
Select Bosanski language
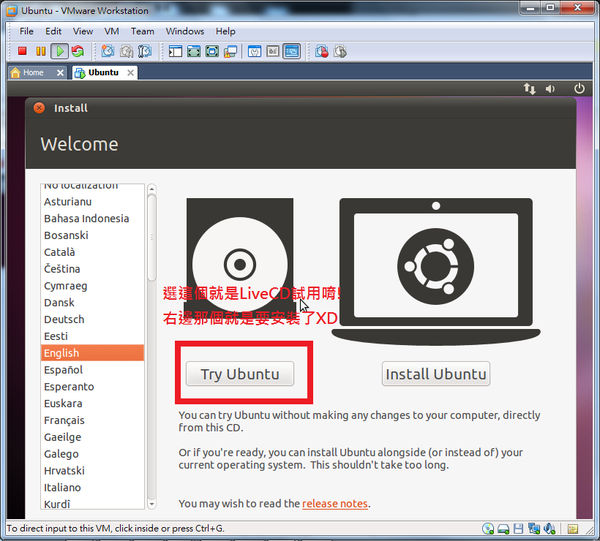click(x=92, y=235)
